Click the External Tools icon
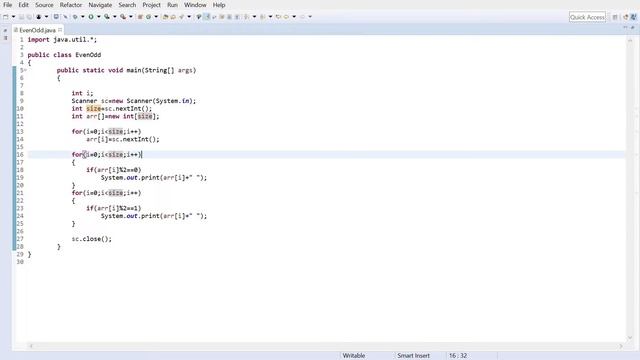This screenshot has height=360, width=640. pos(123,17)
